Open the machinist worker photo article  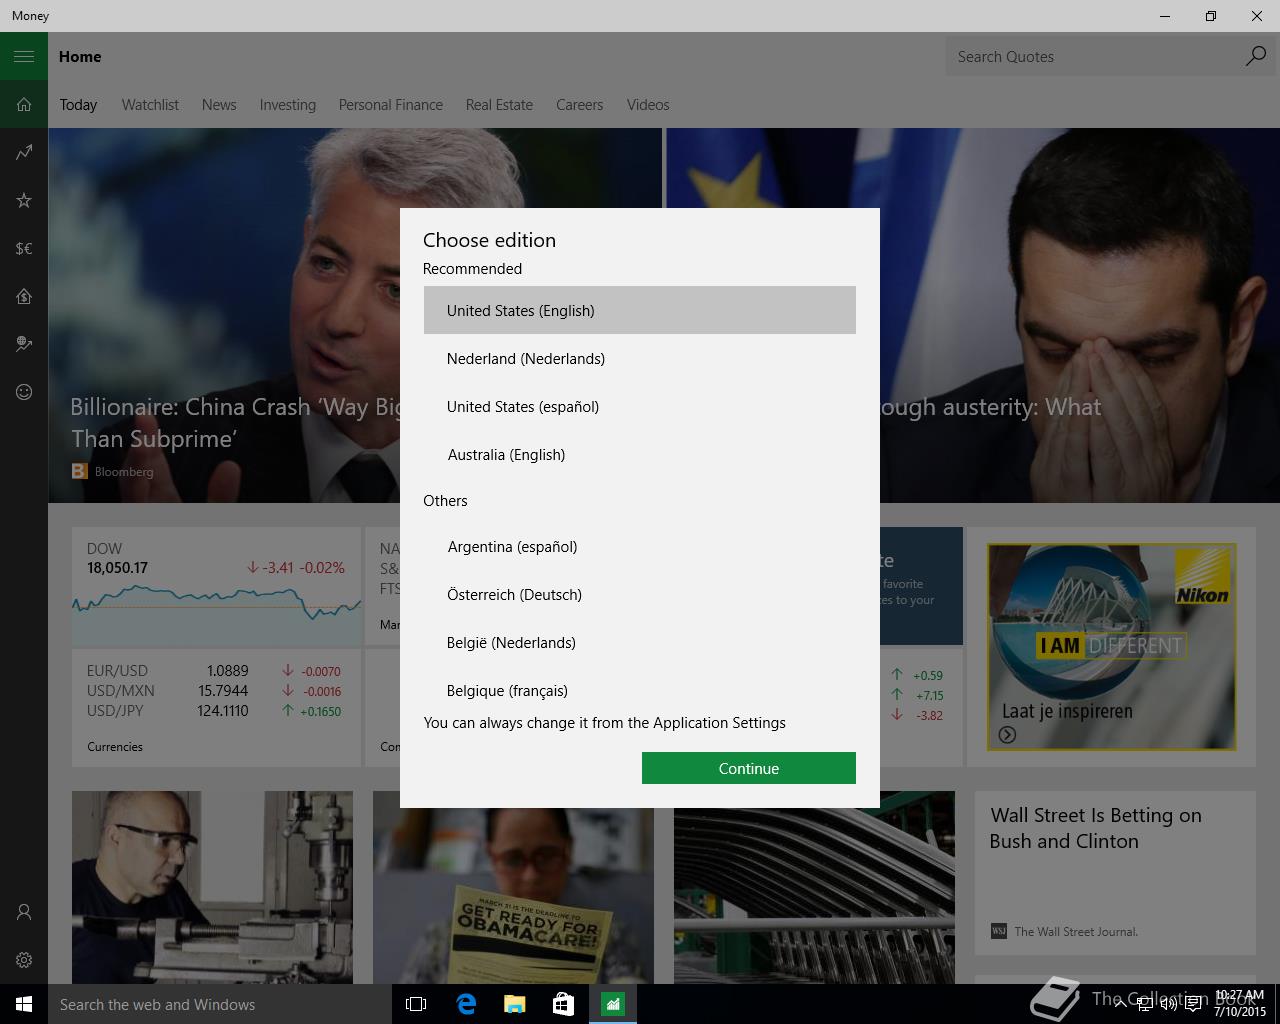tap(212, 887)
